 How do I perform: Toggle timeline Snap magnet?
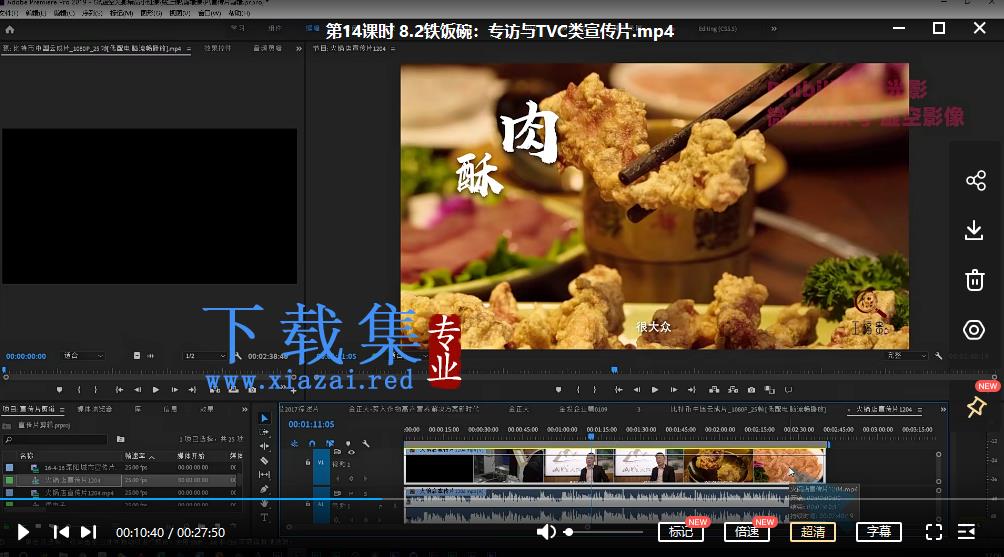pos(312,443)
